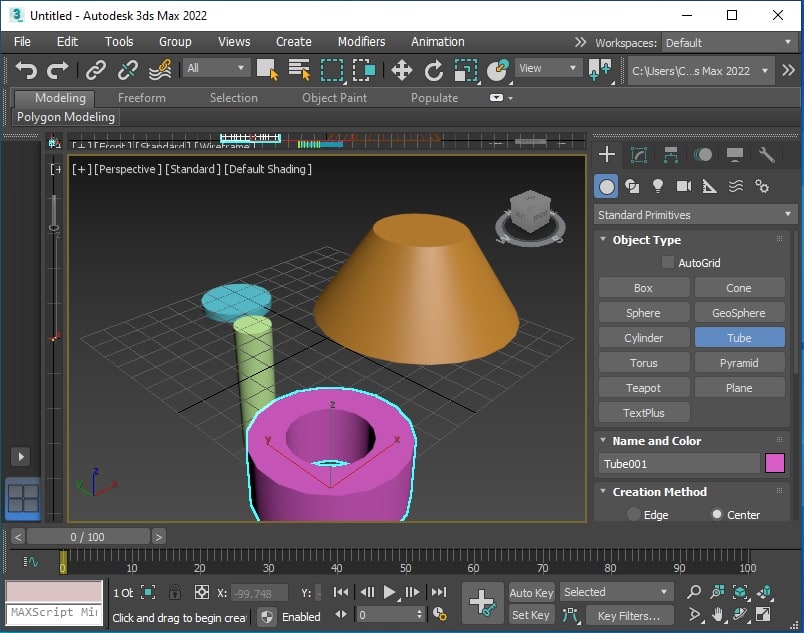Click Zoom Extents Selected icon
Image resolution: width=804 pixels, height=633 pixels.
point(740,593)
